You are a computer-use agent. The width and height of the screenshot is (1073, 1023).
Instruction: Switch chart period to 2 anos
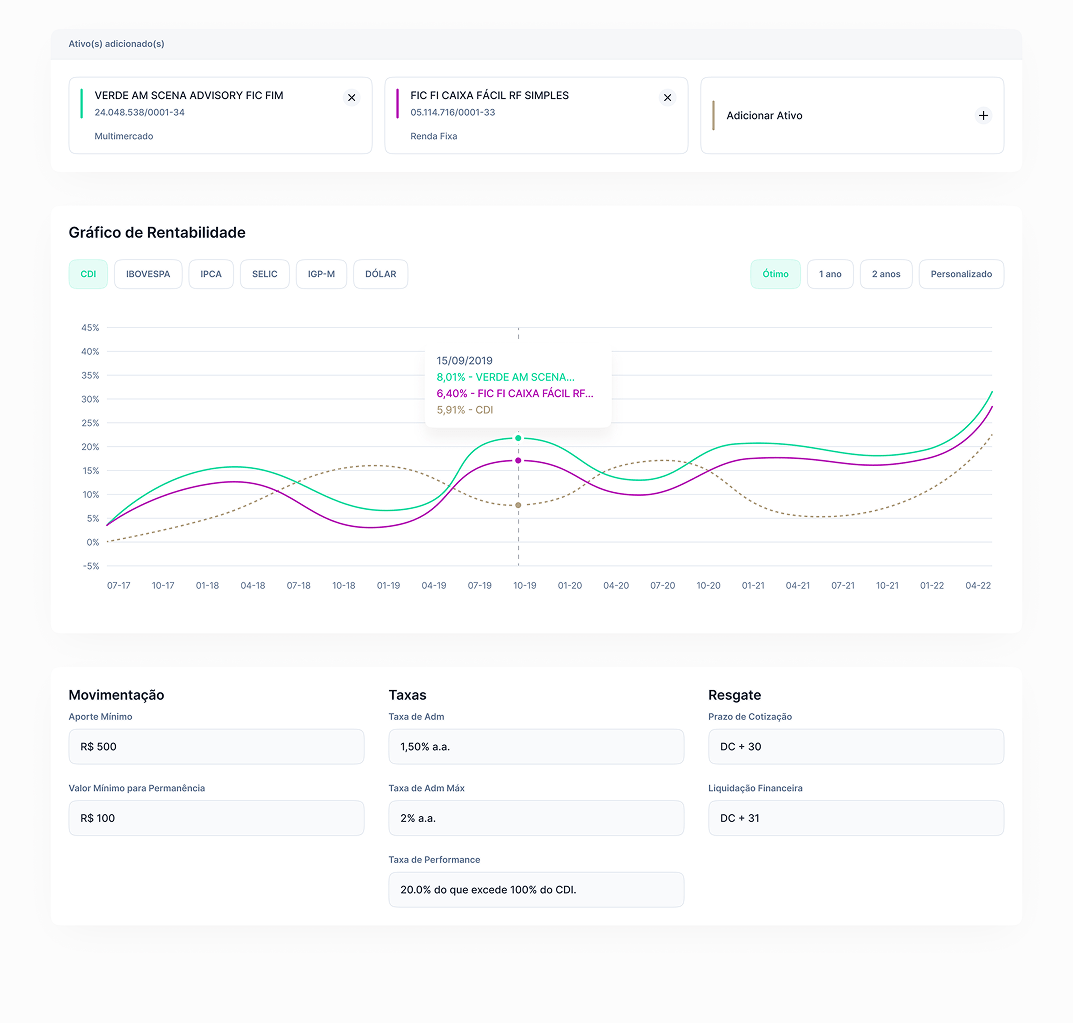pos(886,274)
